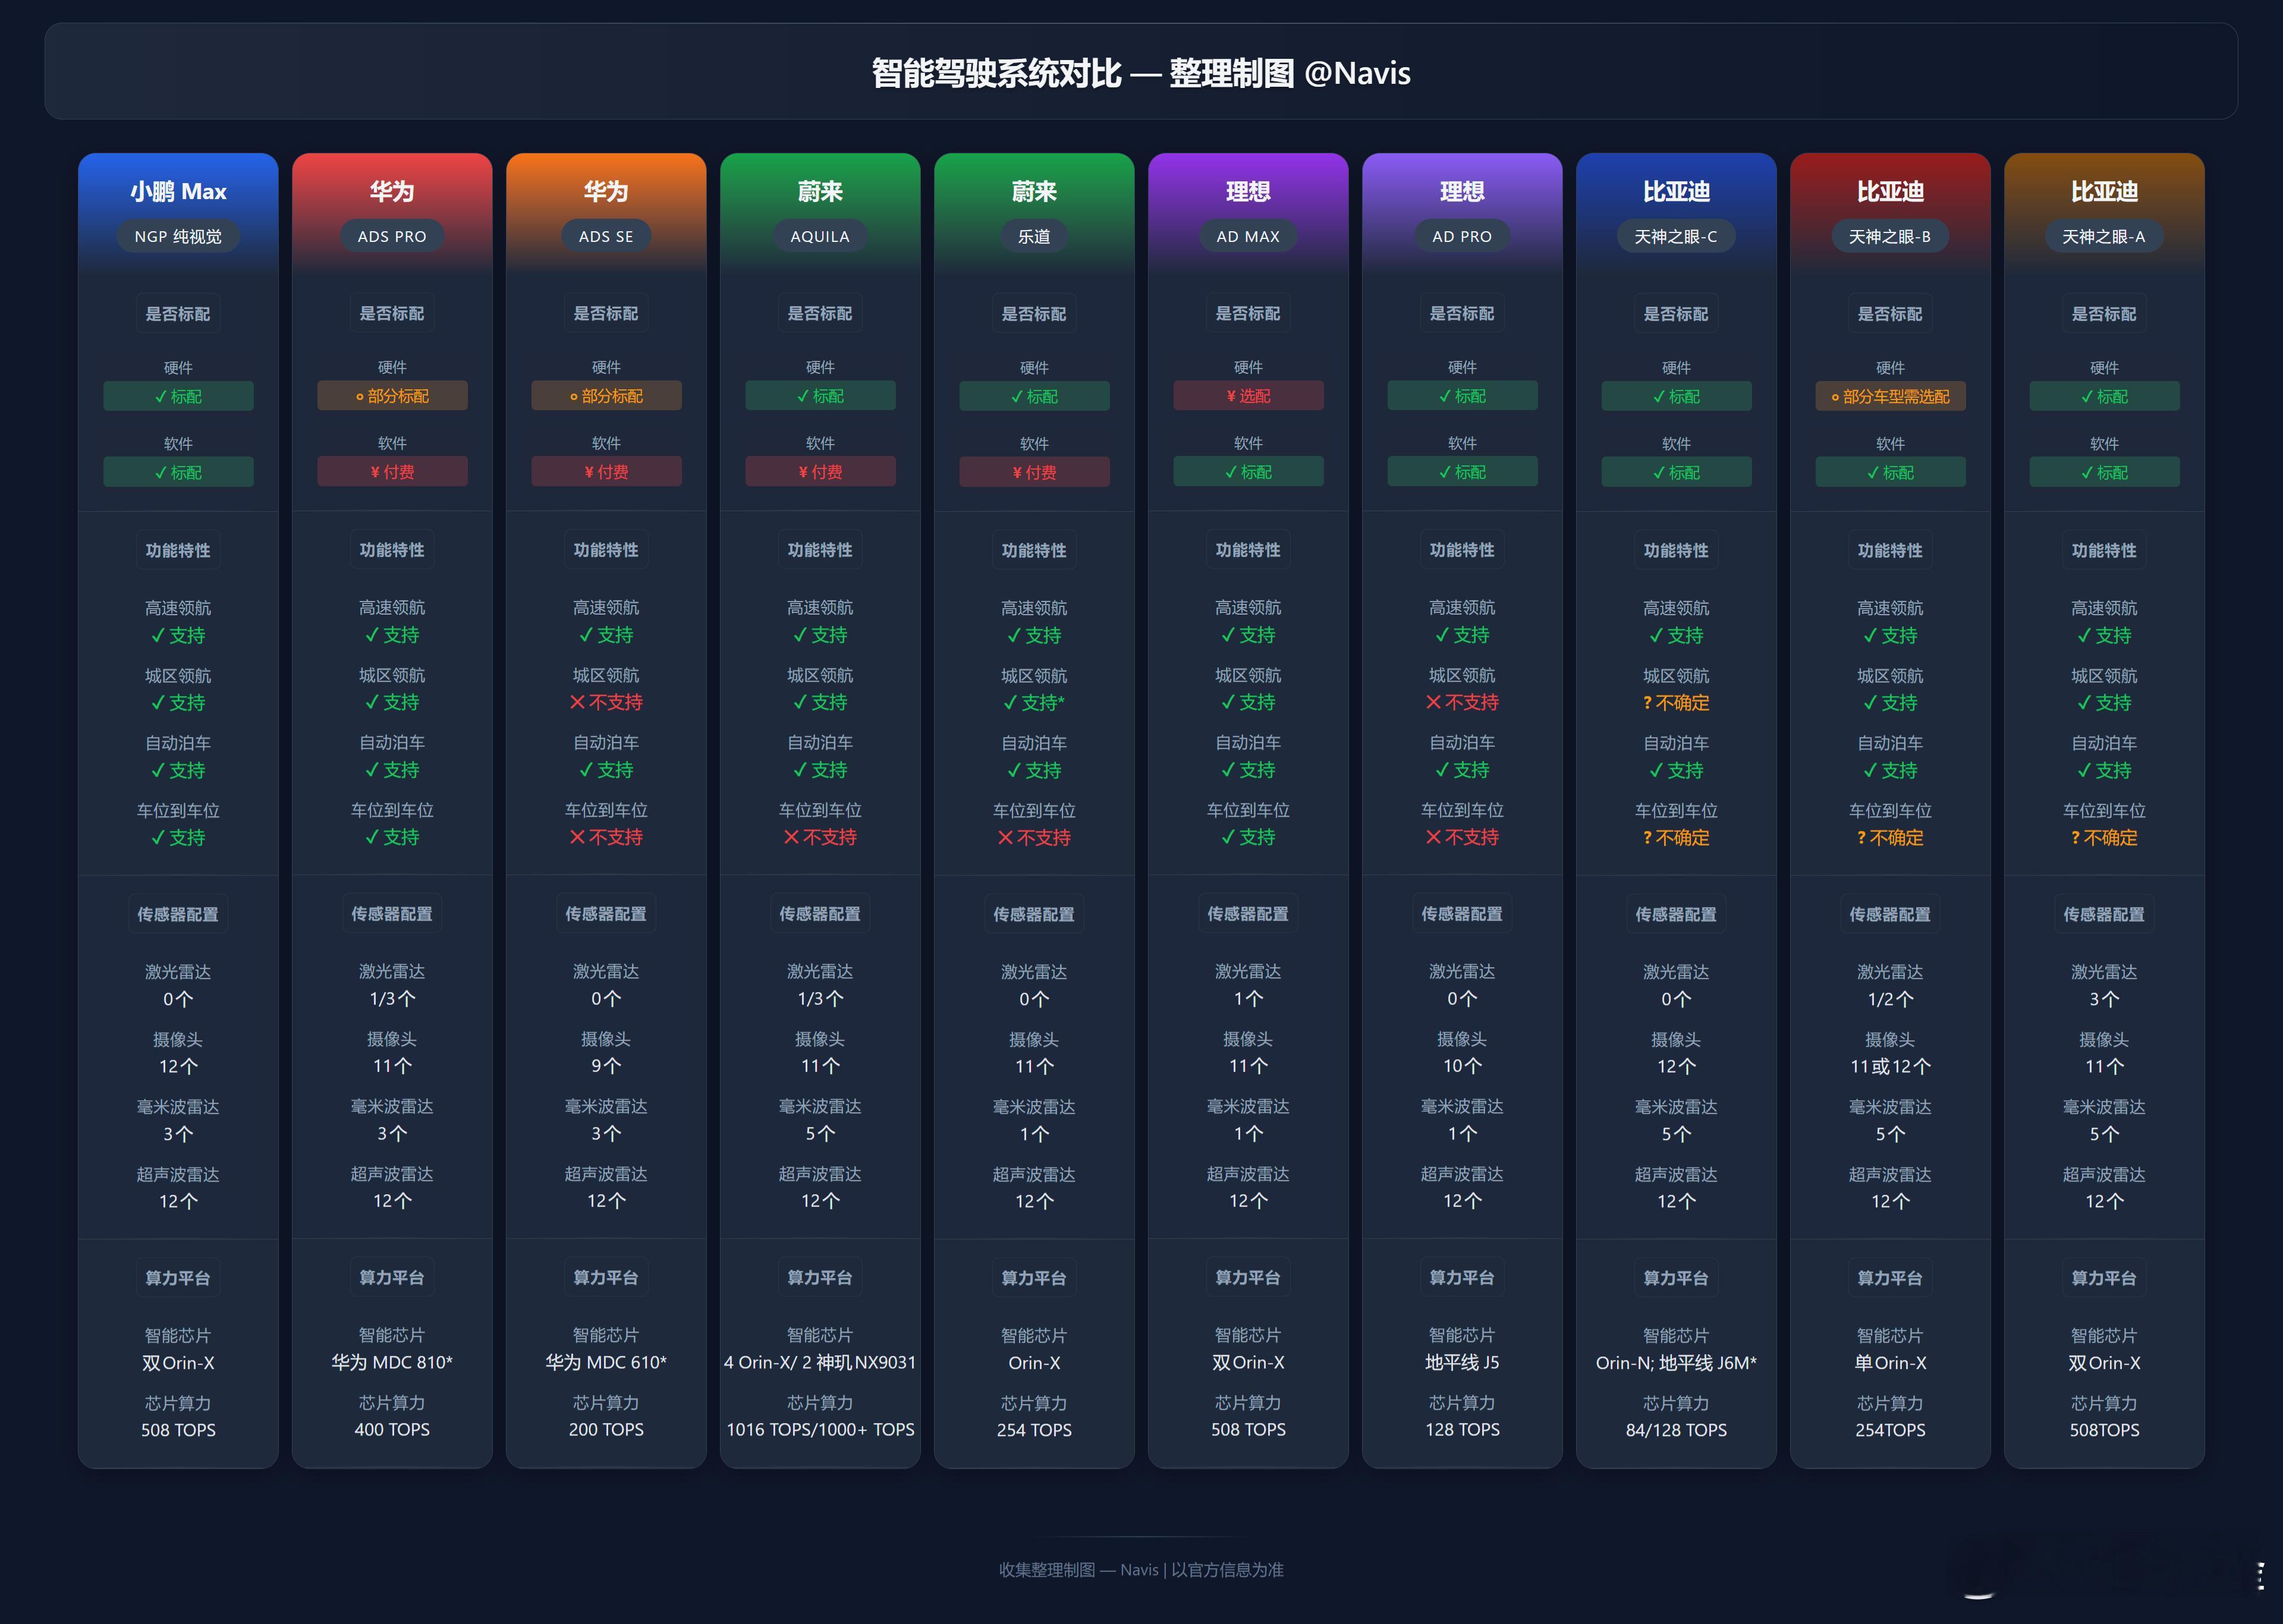Image resolution: width=2283 pixels, height=1624 pixels.
Task: Click the ✓ 标配 software badge in 小鹏 Max column
Action: coord(178,472)
